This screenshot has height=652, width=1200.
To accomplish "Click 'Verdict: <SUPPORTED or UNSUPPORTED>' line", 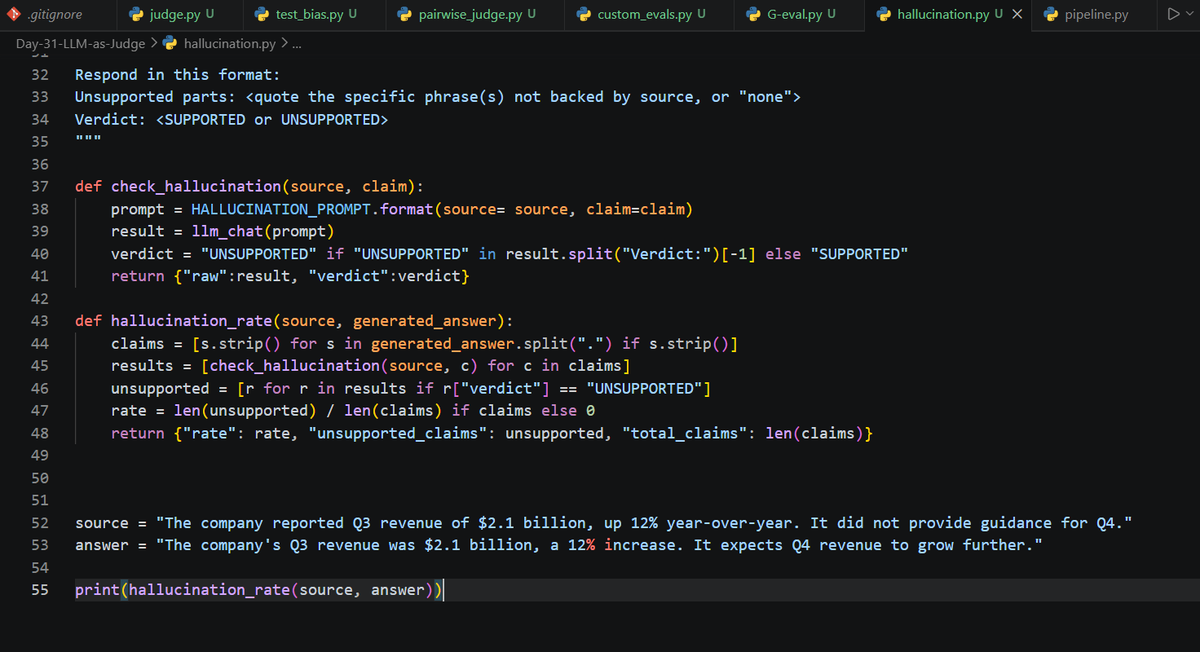I will 231,119.
